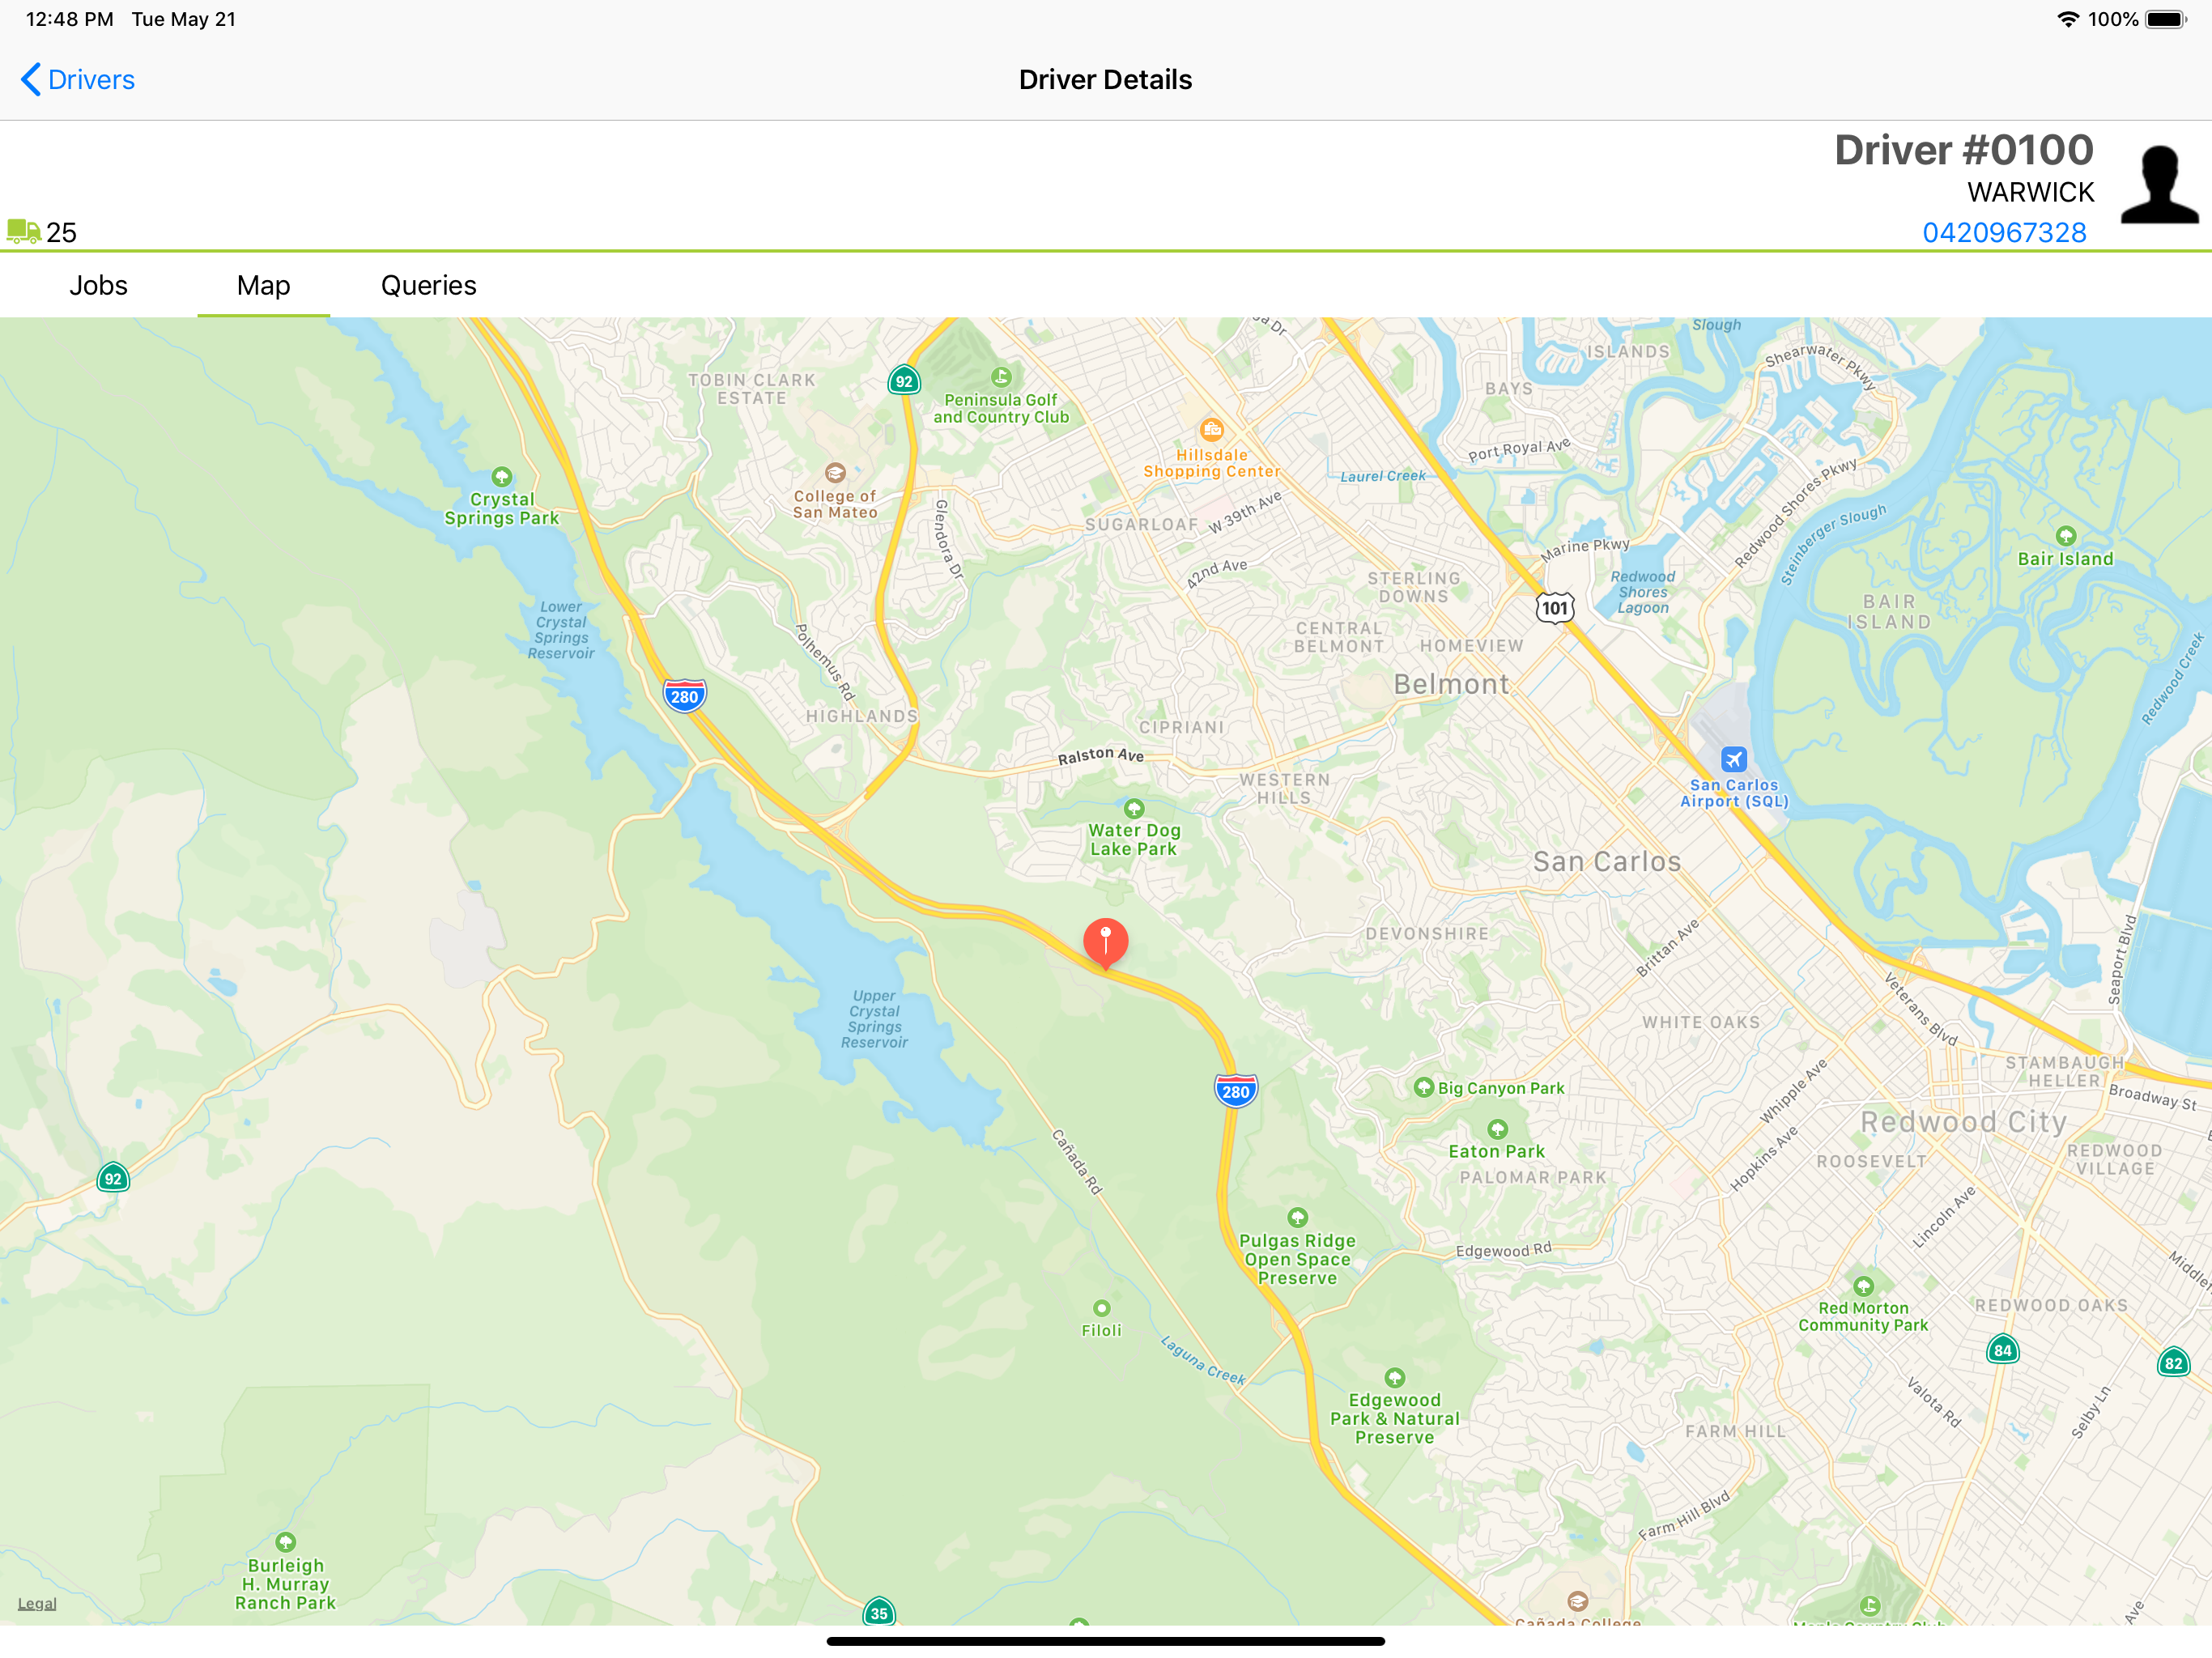The height and width of the screenshot is (1658, 2212).
Task: Tap the Burleigh H. Murray Ranch marker
Action: (286, 1542)
